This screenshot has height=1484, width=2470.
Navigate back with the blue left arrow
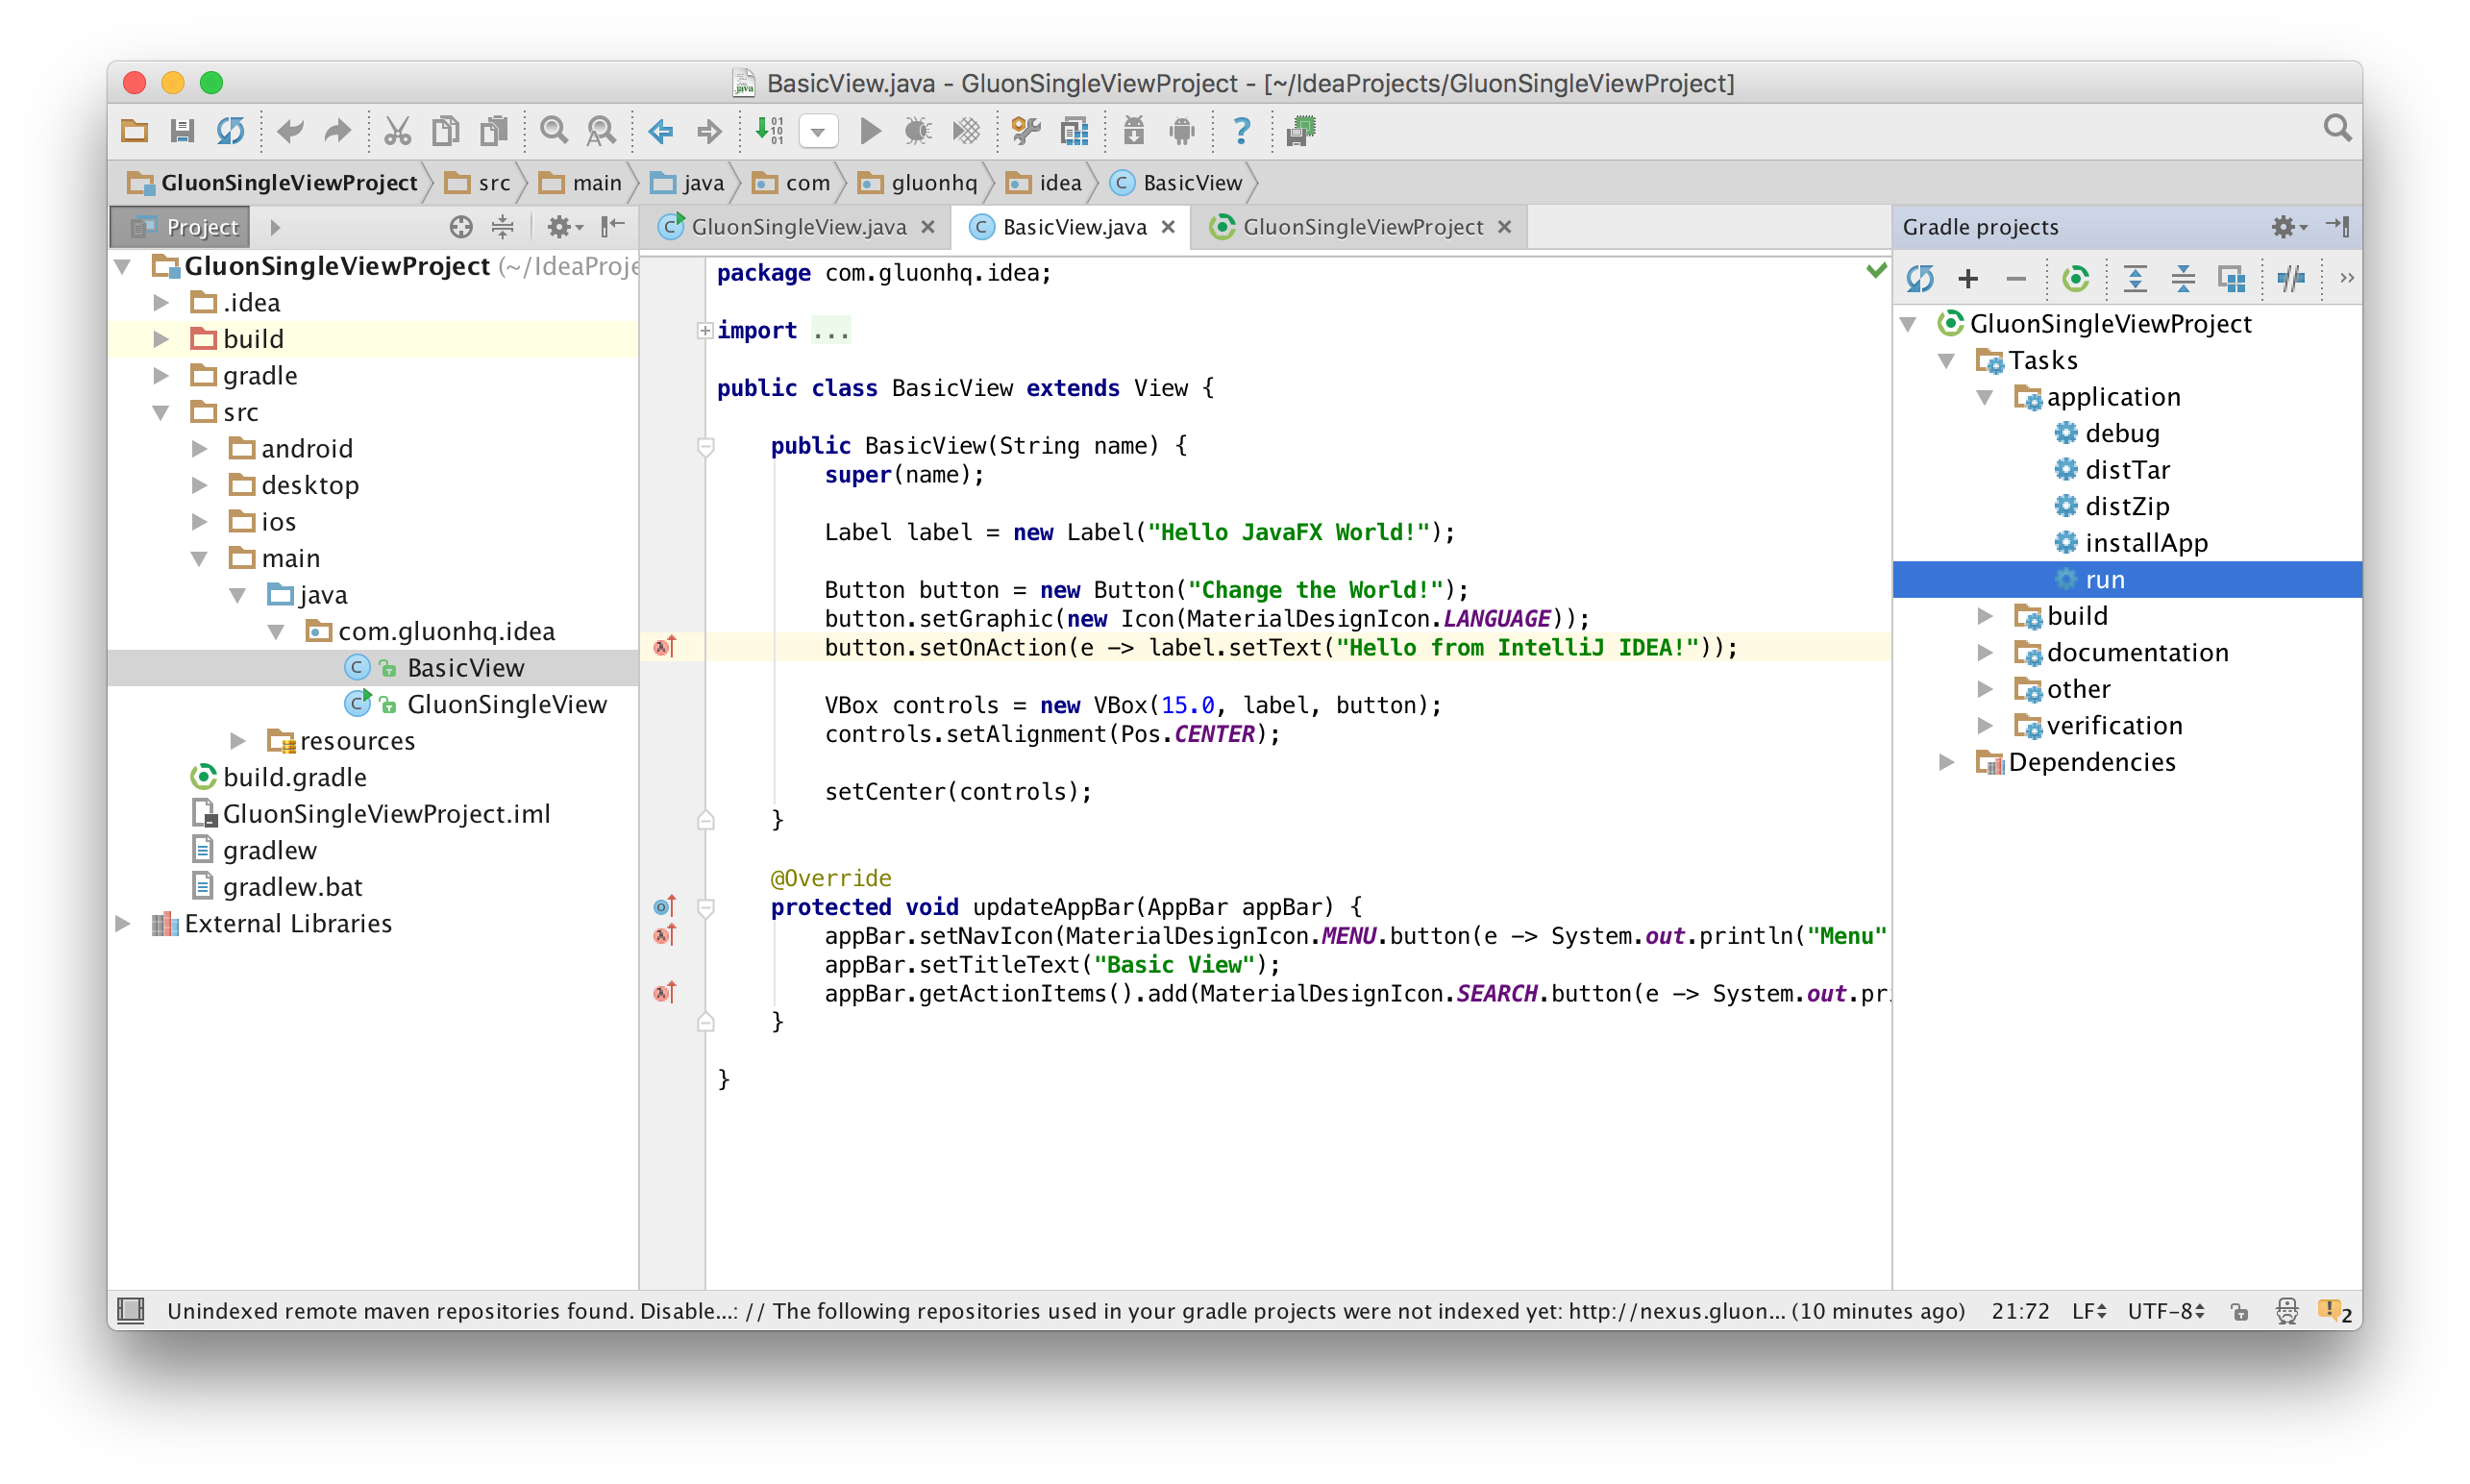click(661, 131)
